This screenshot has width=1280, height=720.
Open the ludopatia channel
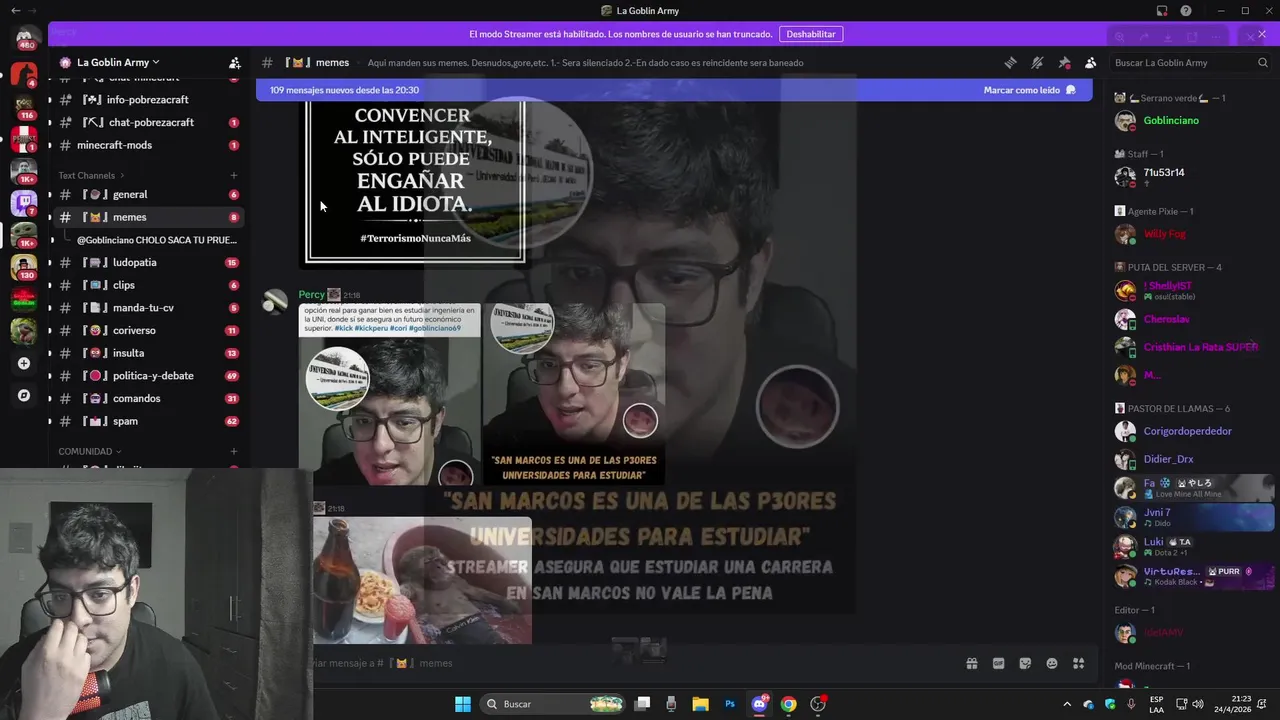[x=148, y=262]
